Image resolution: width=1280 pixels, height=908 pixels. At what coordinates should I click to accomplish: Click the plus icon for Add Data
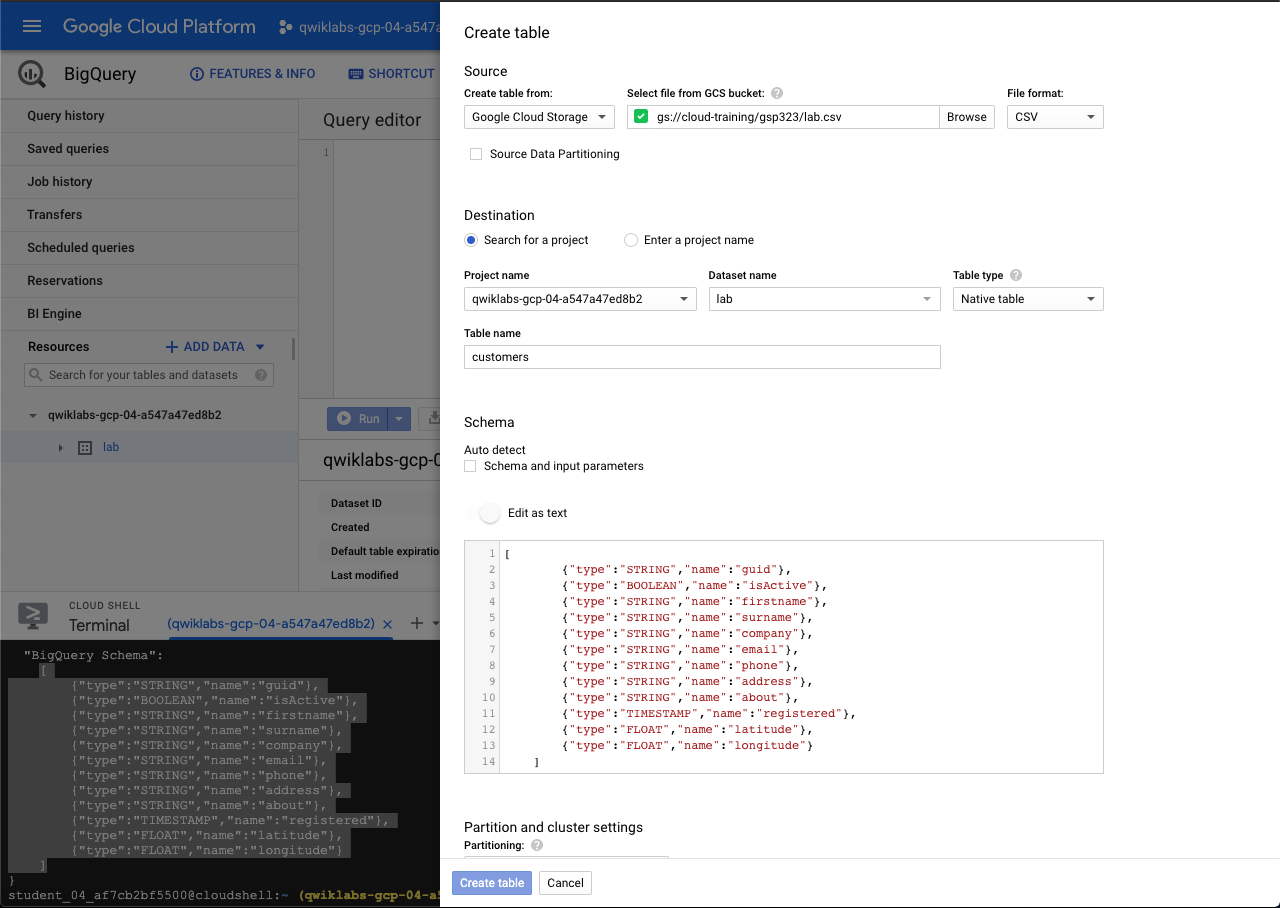[x=172, y=347]
